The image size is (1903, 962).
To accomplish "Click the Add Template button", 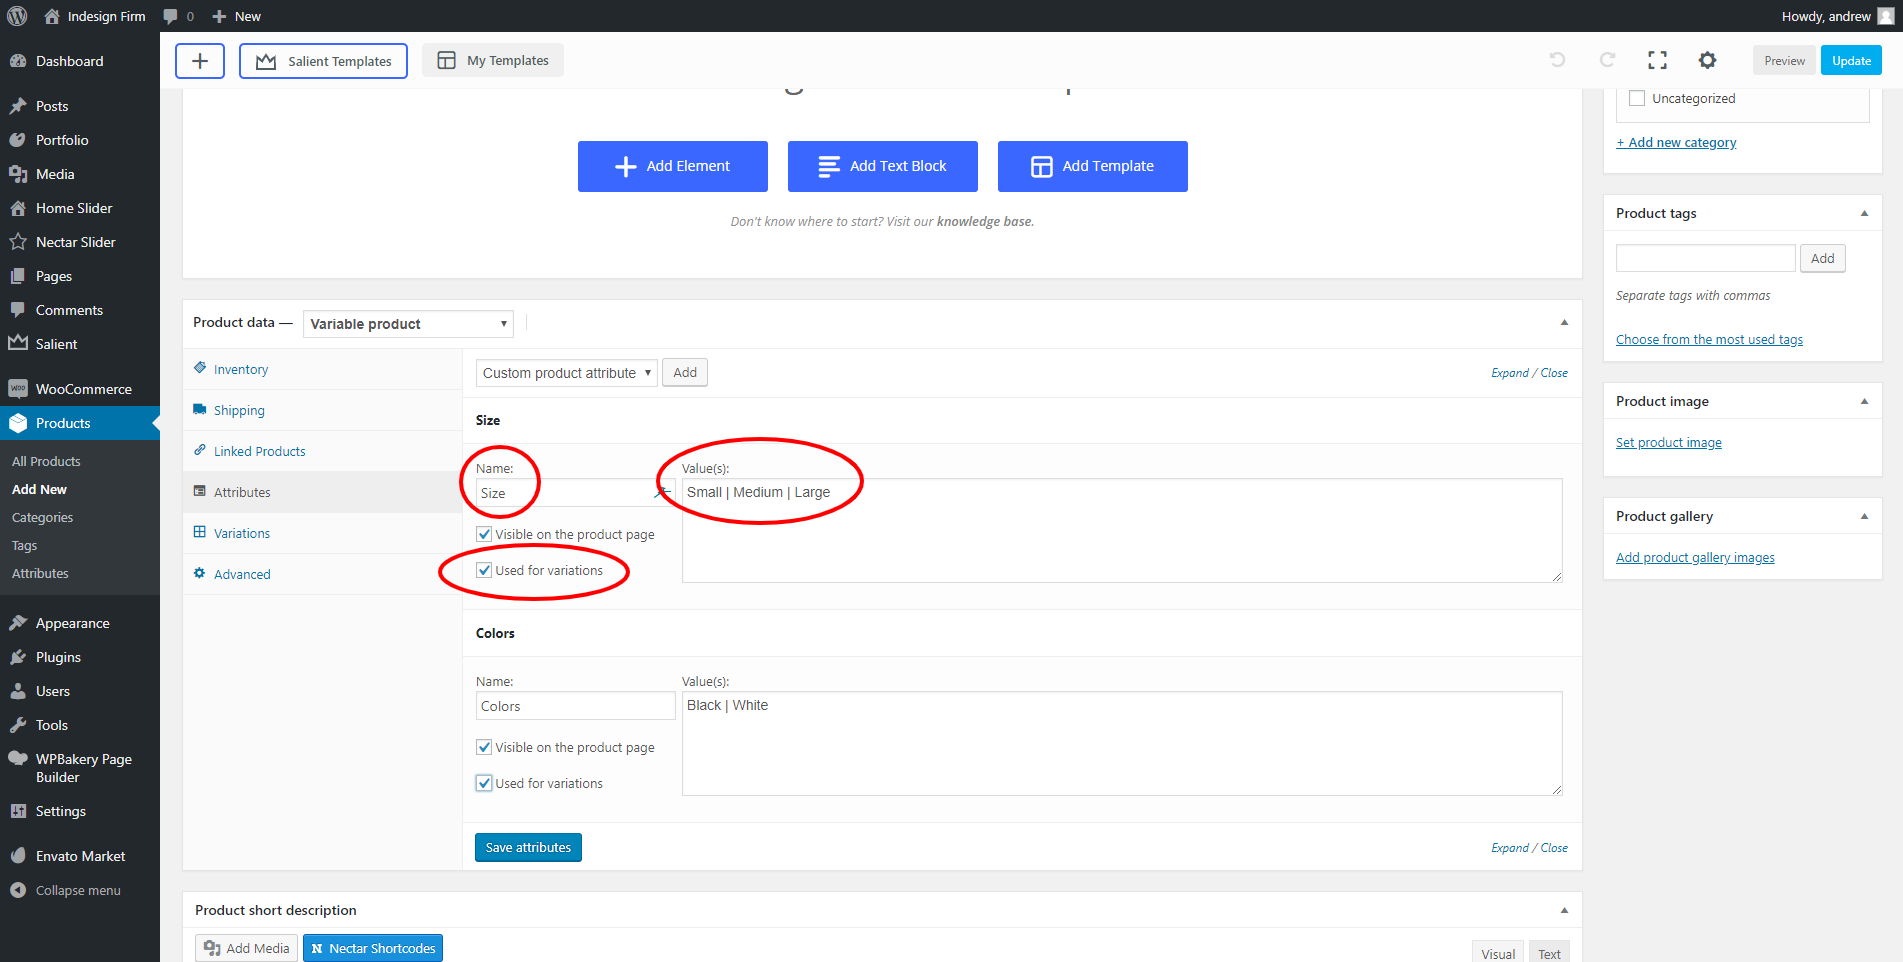I will tap(1092, 166).
